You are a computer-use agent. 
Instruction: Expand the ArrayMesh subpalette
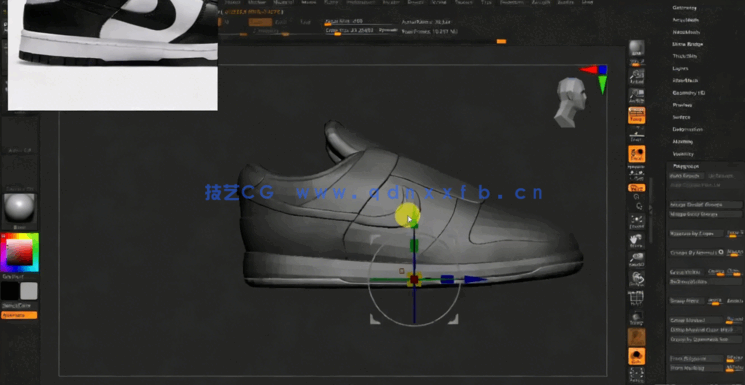coord(686,20)
